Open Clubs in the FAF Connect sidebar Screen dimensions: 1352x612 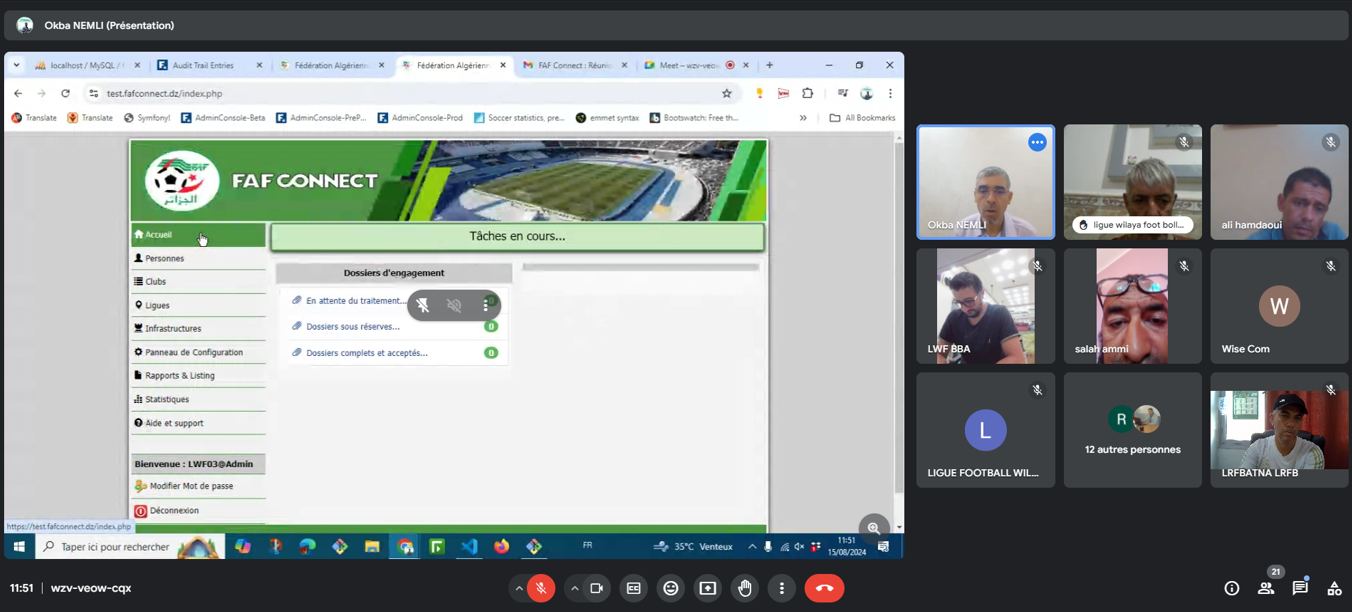click(198, 282)
